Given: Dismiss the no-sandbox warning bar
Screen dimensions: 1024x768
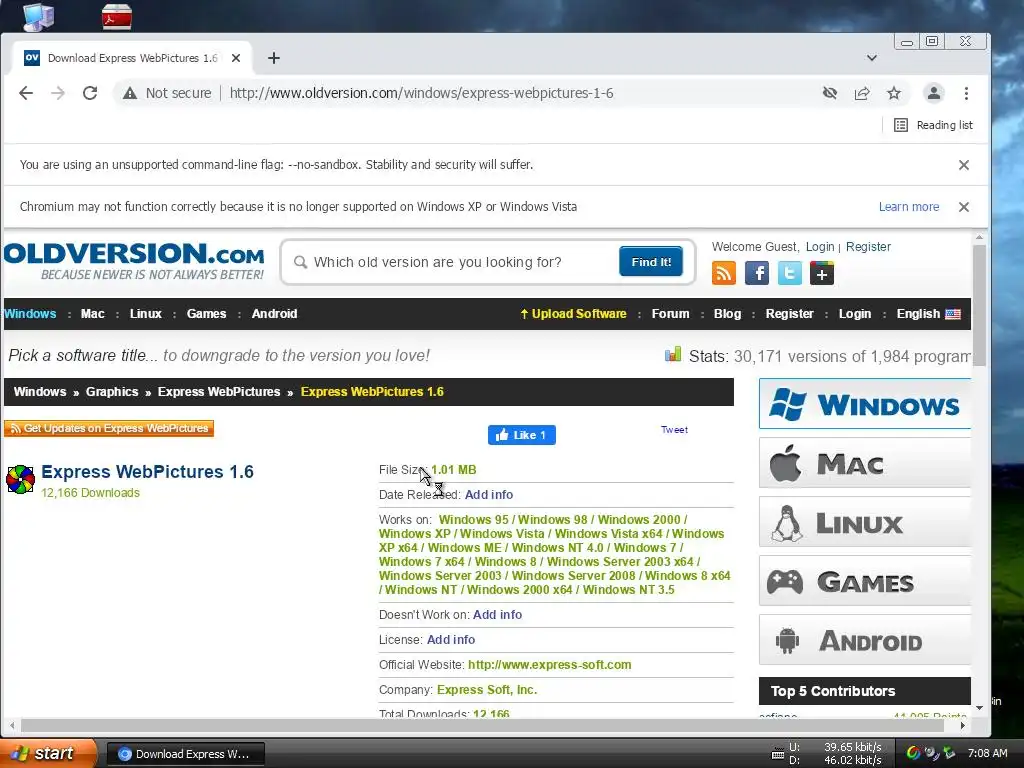Looking at the screenshot, I should coord(963,165).
